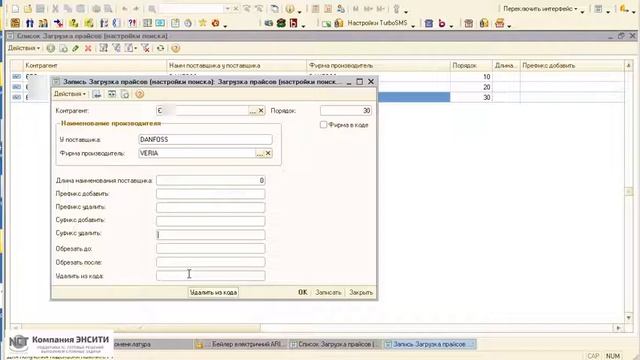The width and height of the screenshot is (640, 360).
Task: Click first icon after Действия in record dialog
Action: (97, 94)
